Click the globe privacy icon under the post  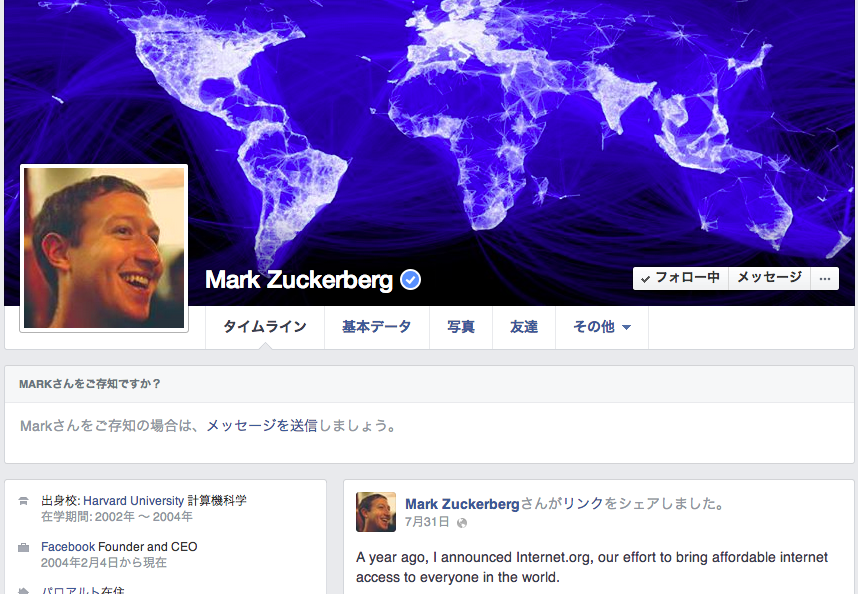pyautogui.click(x=462, y=523)
